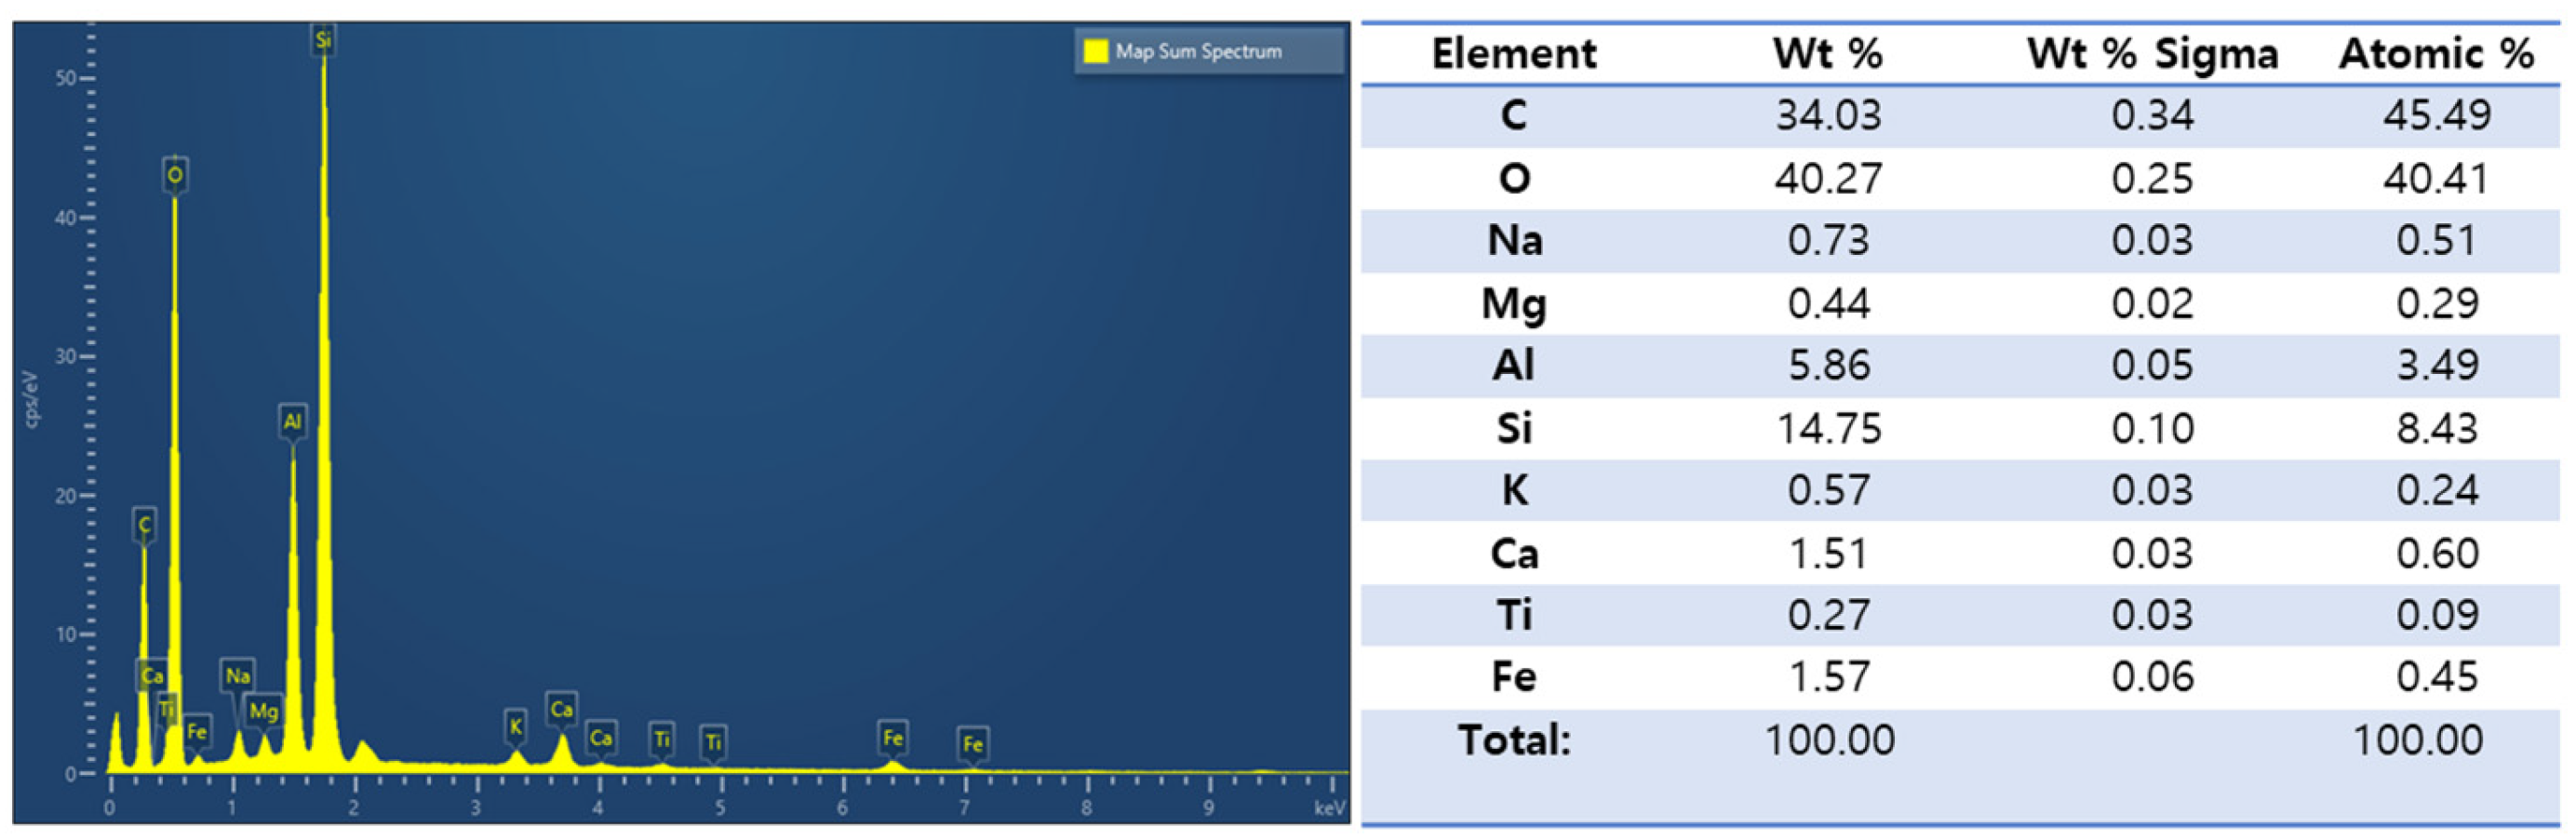Viewport: 2576px width, 840px height.
Task: Select the magnesium sigma value 0.02
Action: [x=2152, y=303]
